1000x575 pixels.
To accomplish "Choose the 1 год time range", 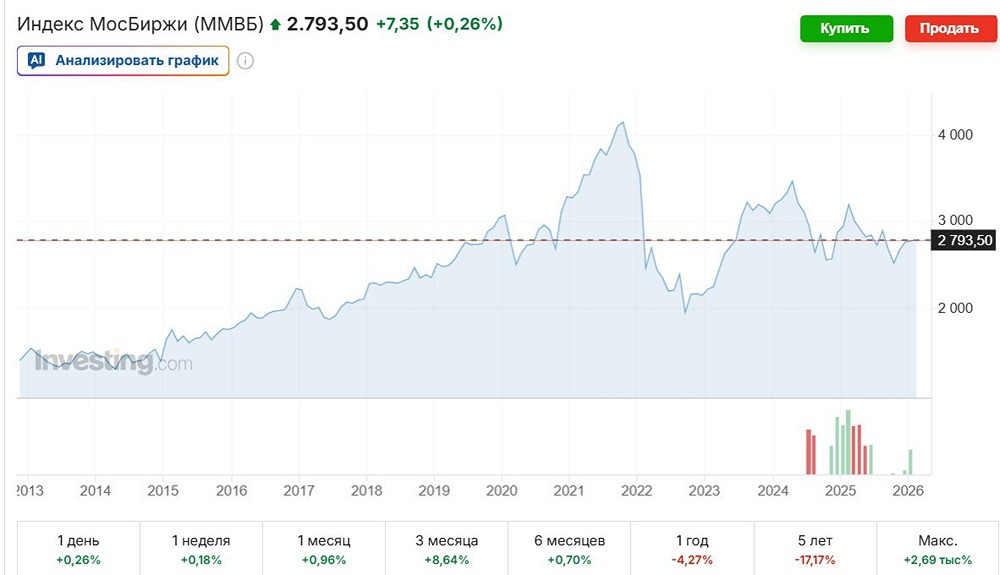I will (693, 548).
